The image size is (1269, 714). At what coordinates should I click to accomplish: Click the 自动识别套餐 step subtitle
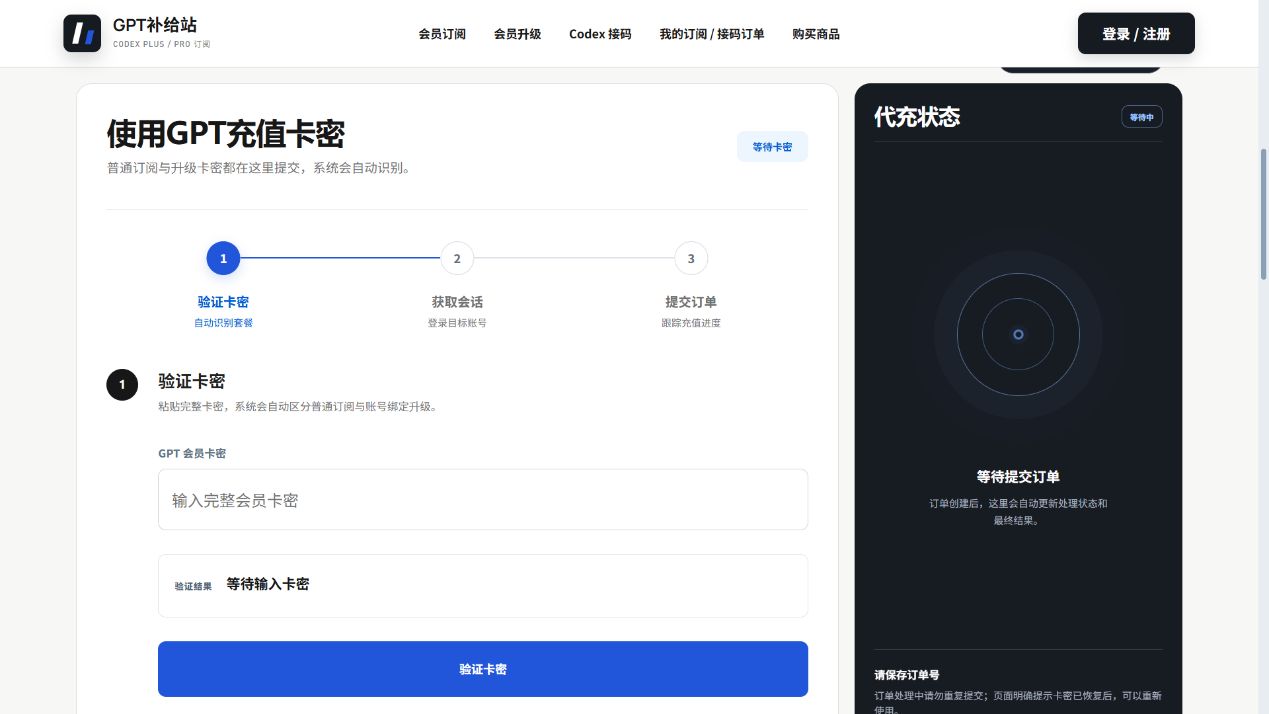click(x=223, y=323)
